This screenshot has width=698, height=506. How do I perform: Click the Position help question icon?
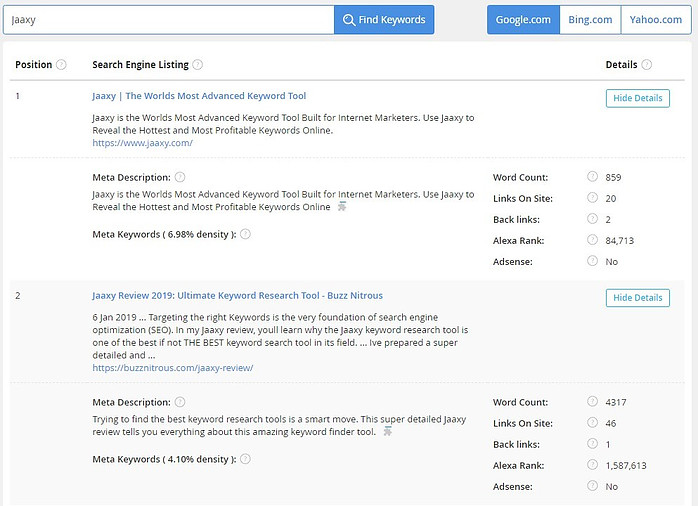click(61, 65)
